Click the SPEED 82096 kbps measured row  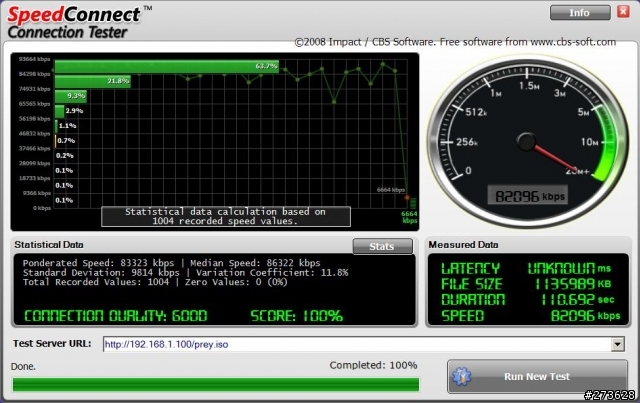coord(531,316)
